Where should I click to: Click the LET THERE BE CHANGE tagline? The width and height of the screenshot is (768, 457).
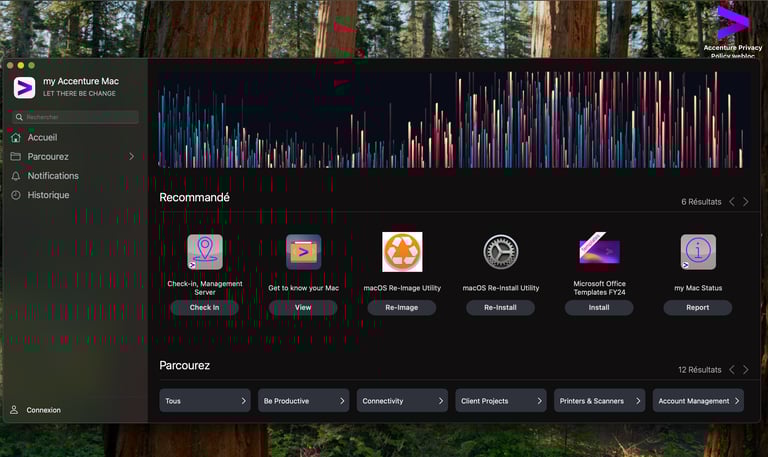click(79, 94)
